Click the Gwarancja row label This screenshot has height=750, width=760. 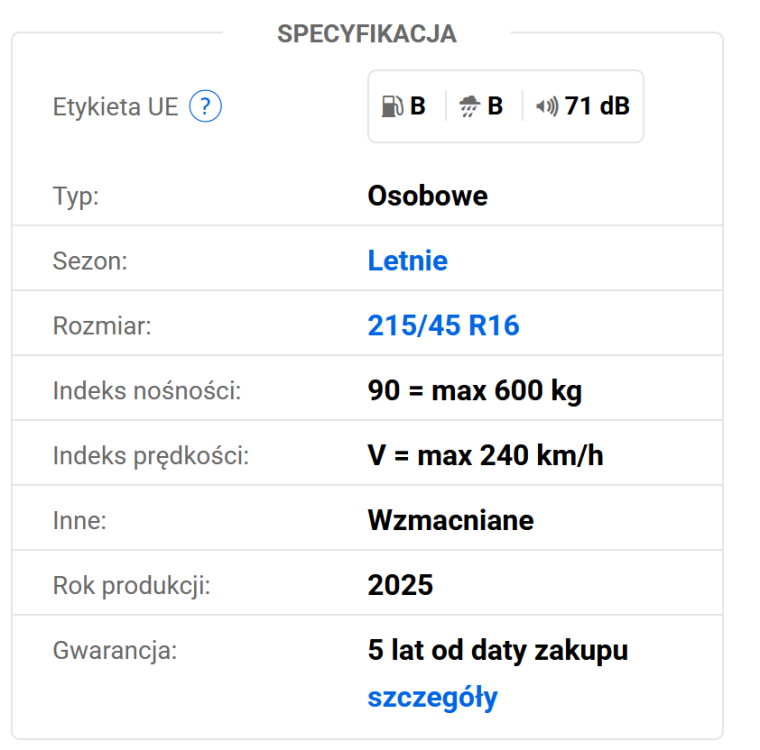(x=114, y=651)
